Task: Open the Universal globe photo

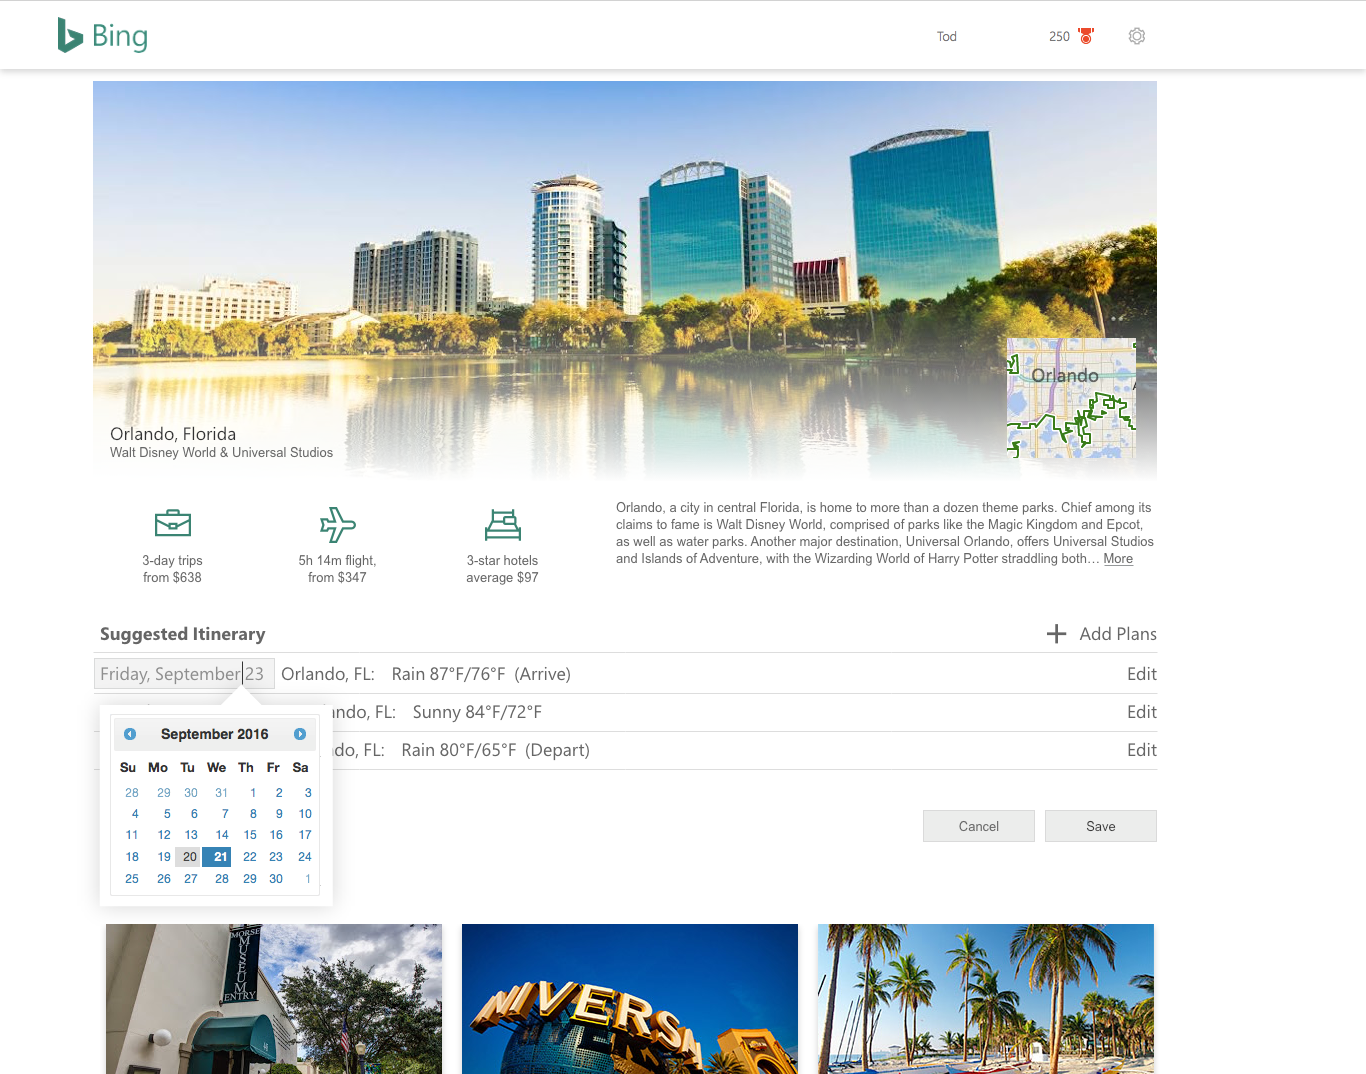Action: pos(630,999)
